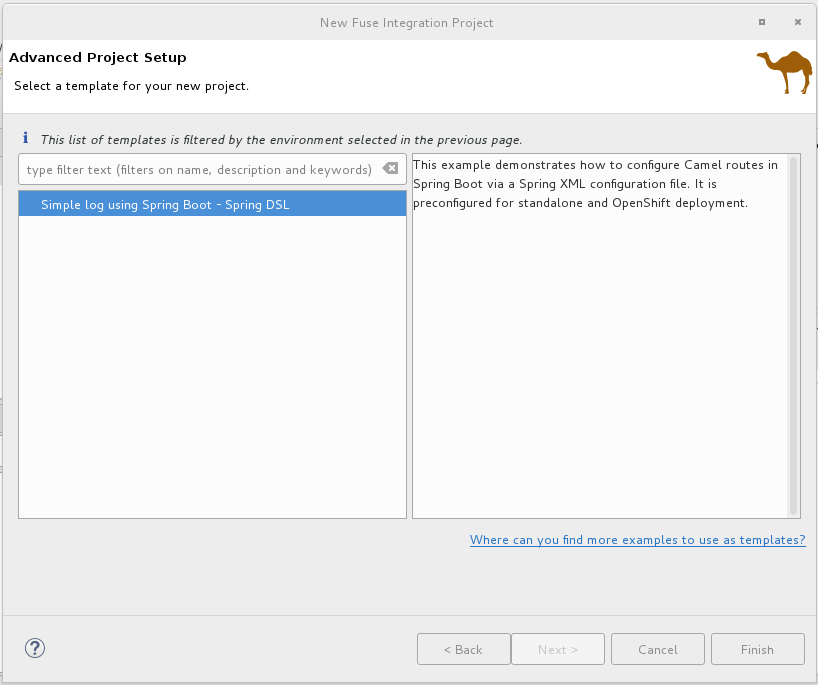Click the blue info icon

(x=26, y=140)
